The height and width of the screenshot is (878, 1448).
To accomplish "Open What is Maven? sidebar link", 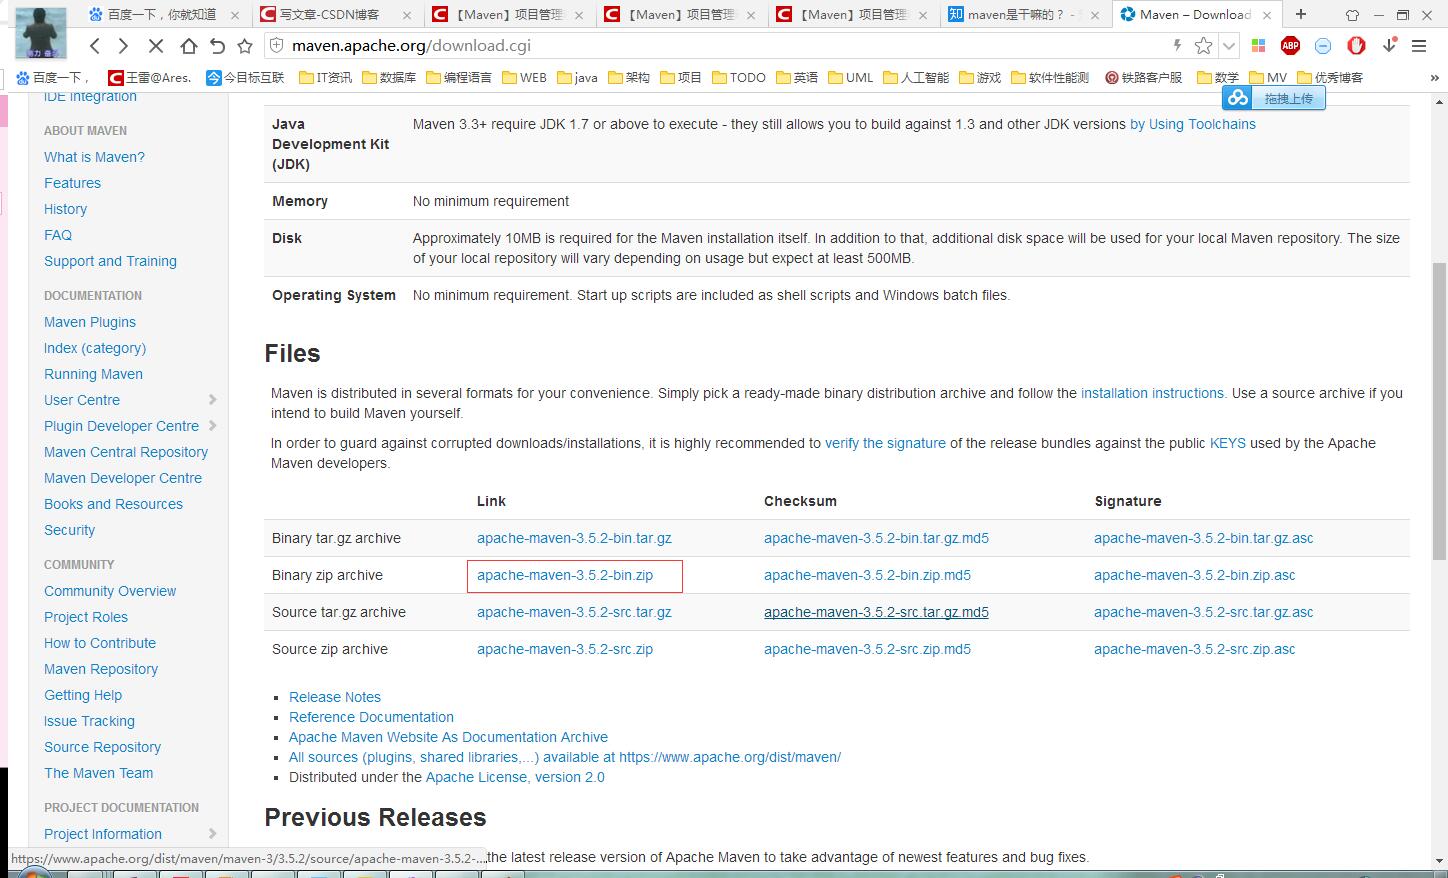I will pyautogui.click(x=94, y=157).
